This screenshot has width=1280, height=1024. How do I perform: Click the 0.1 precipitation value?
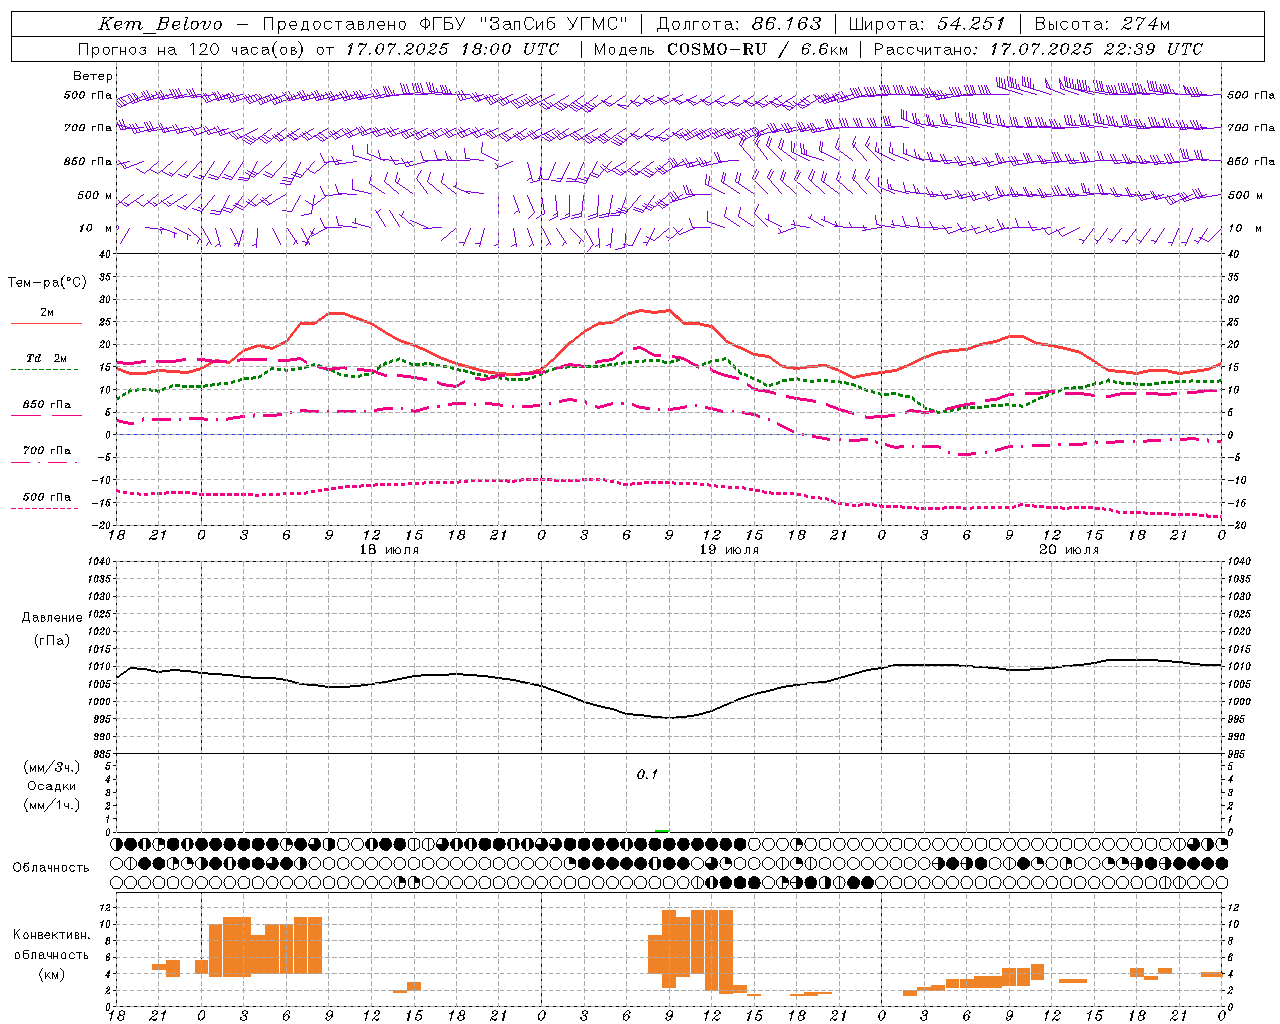(x=648, y=775)
